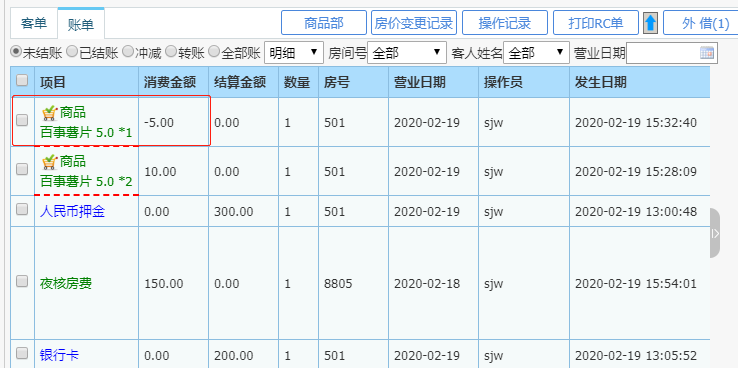Screen dimensions: 738x368
Task: Select the 冲减 radio button
Action: pyautogui.click(x=128, y=51)
